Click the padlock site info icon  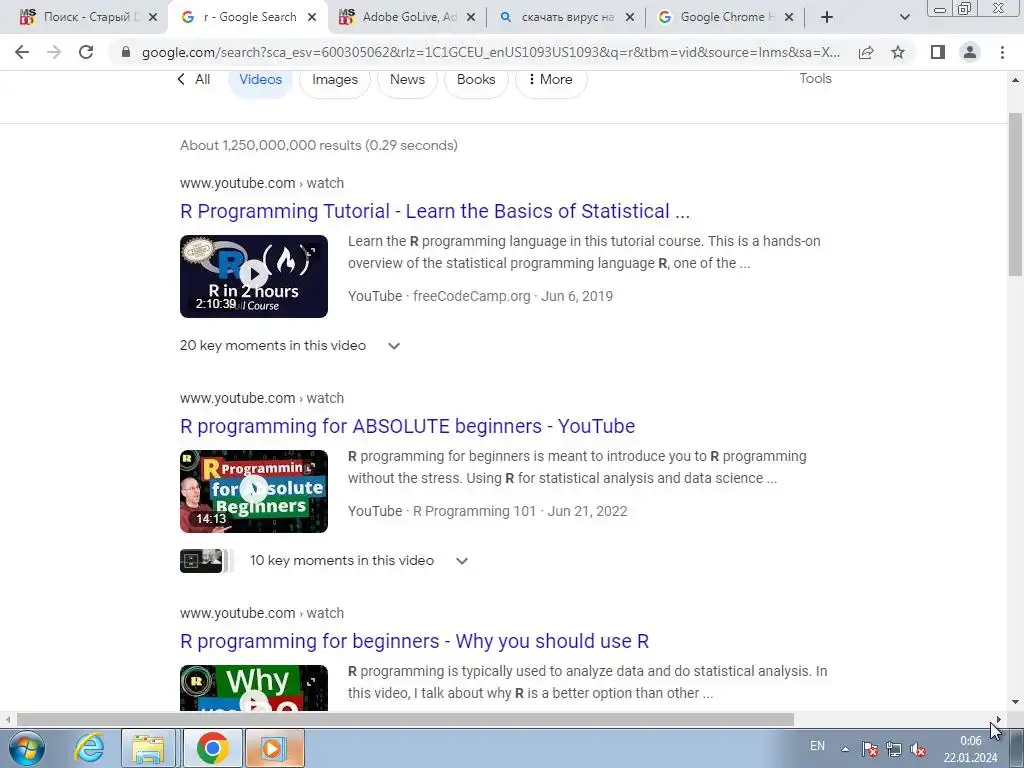126,52
